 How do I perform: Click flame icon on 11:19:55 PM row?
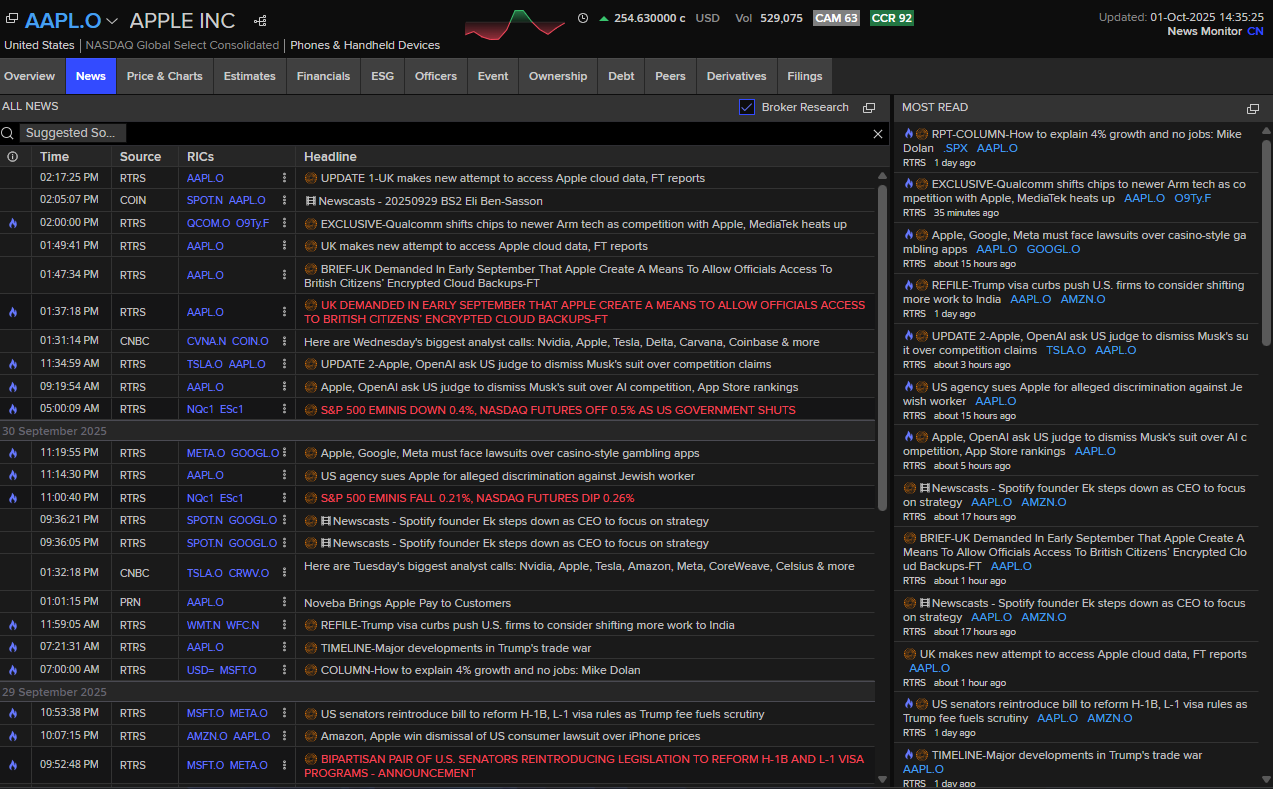[13, 453]
